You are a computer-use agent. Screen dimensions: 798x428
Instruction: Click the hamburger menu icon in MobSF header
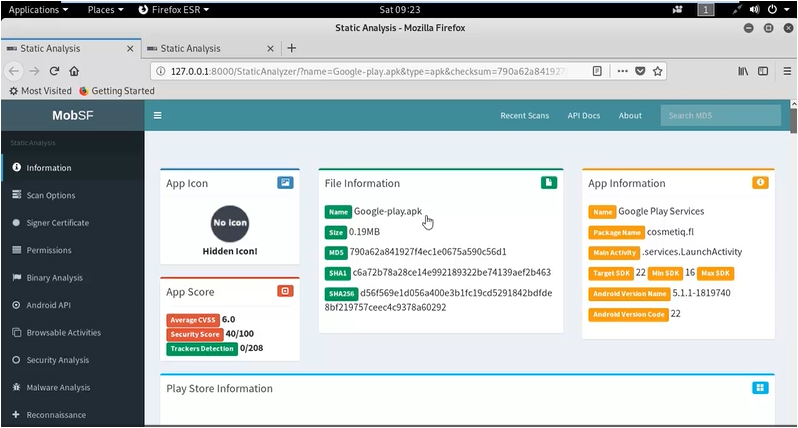[x=157, y=115]
